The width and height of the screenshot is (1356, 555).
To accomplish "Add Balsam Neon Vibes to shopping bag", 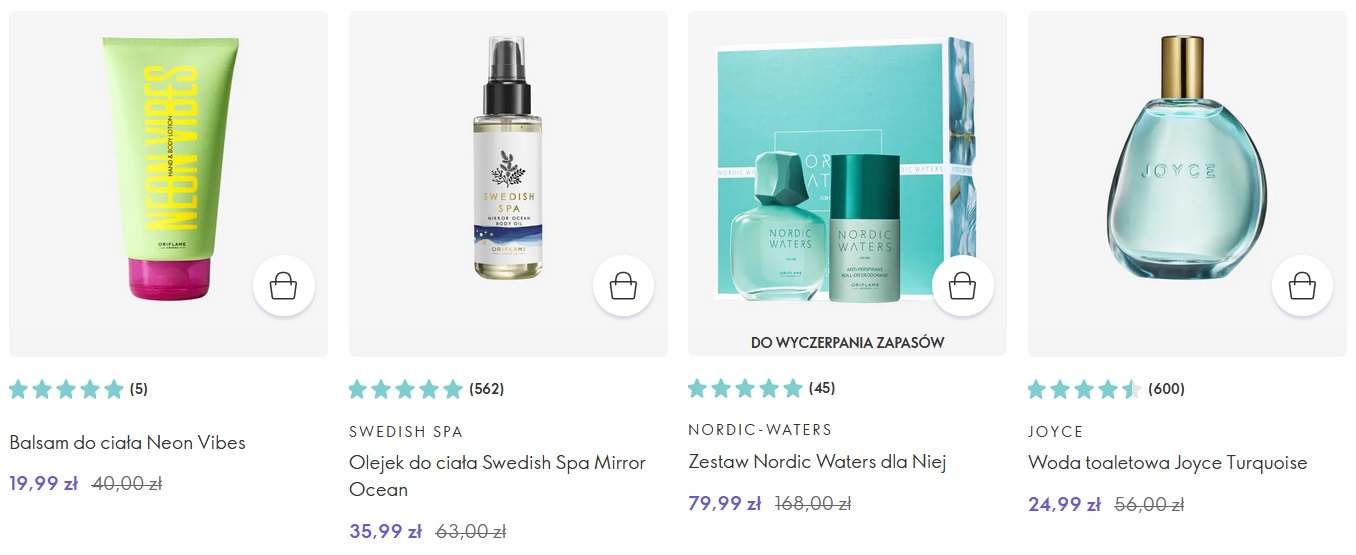I will [x=284, y=286].
